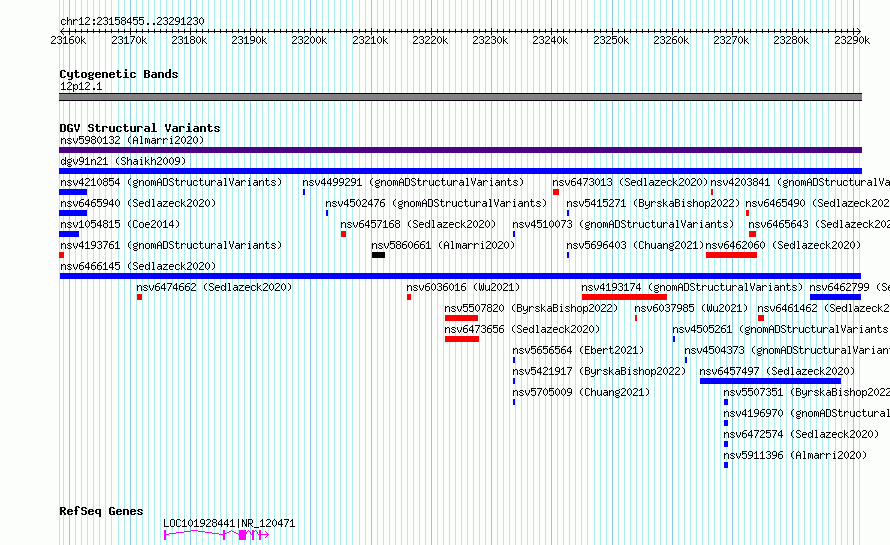Click the nsv6462799 variant label
Image resolution: width=890 pixels, height=545 pixels.
click(x=850, y=287)
